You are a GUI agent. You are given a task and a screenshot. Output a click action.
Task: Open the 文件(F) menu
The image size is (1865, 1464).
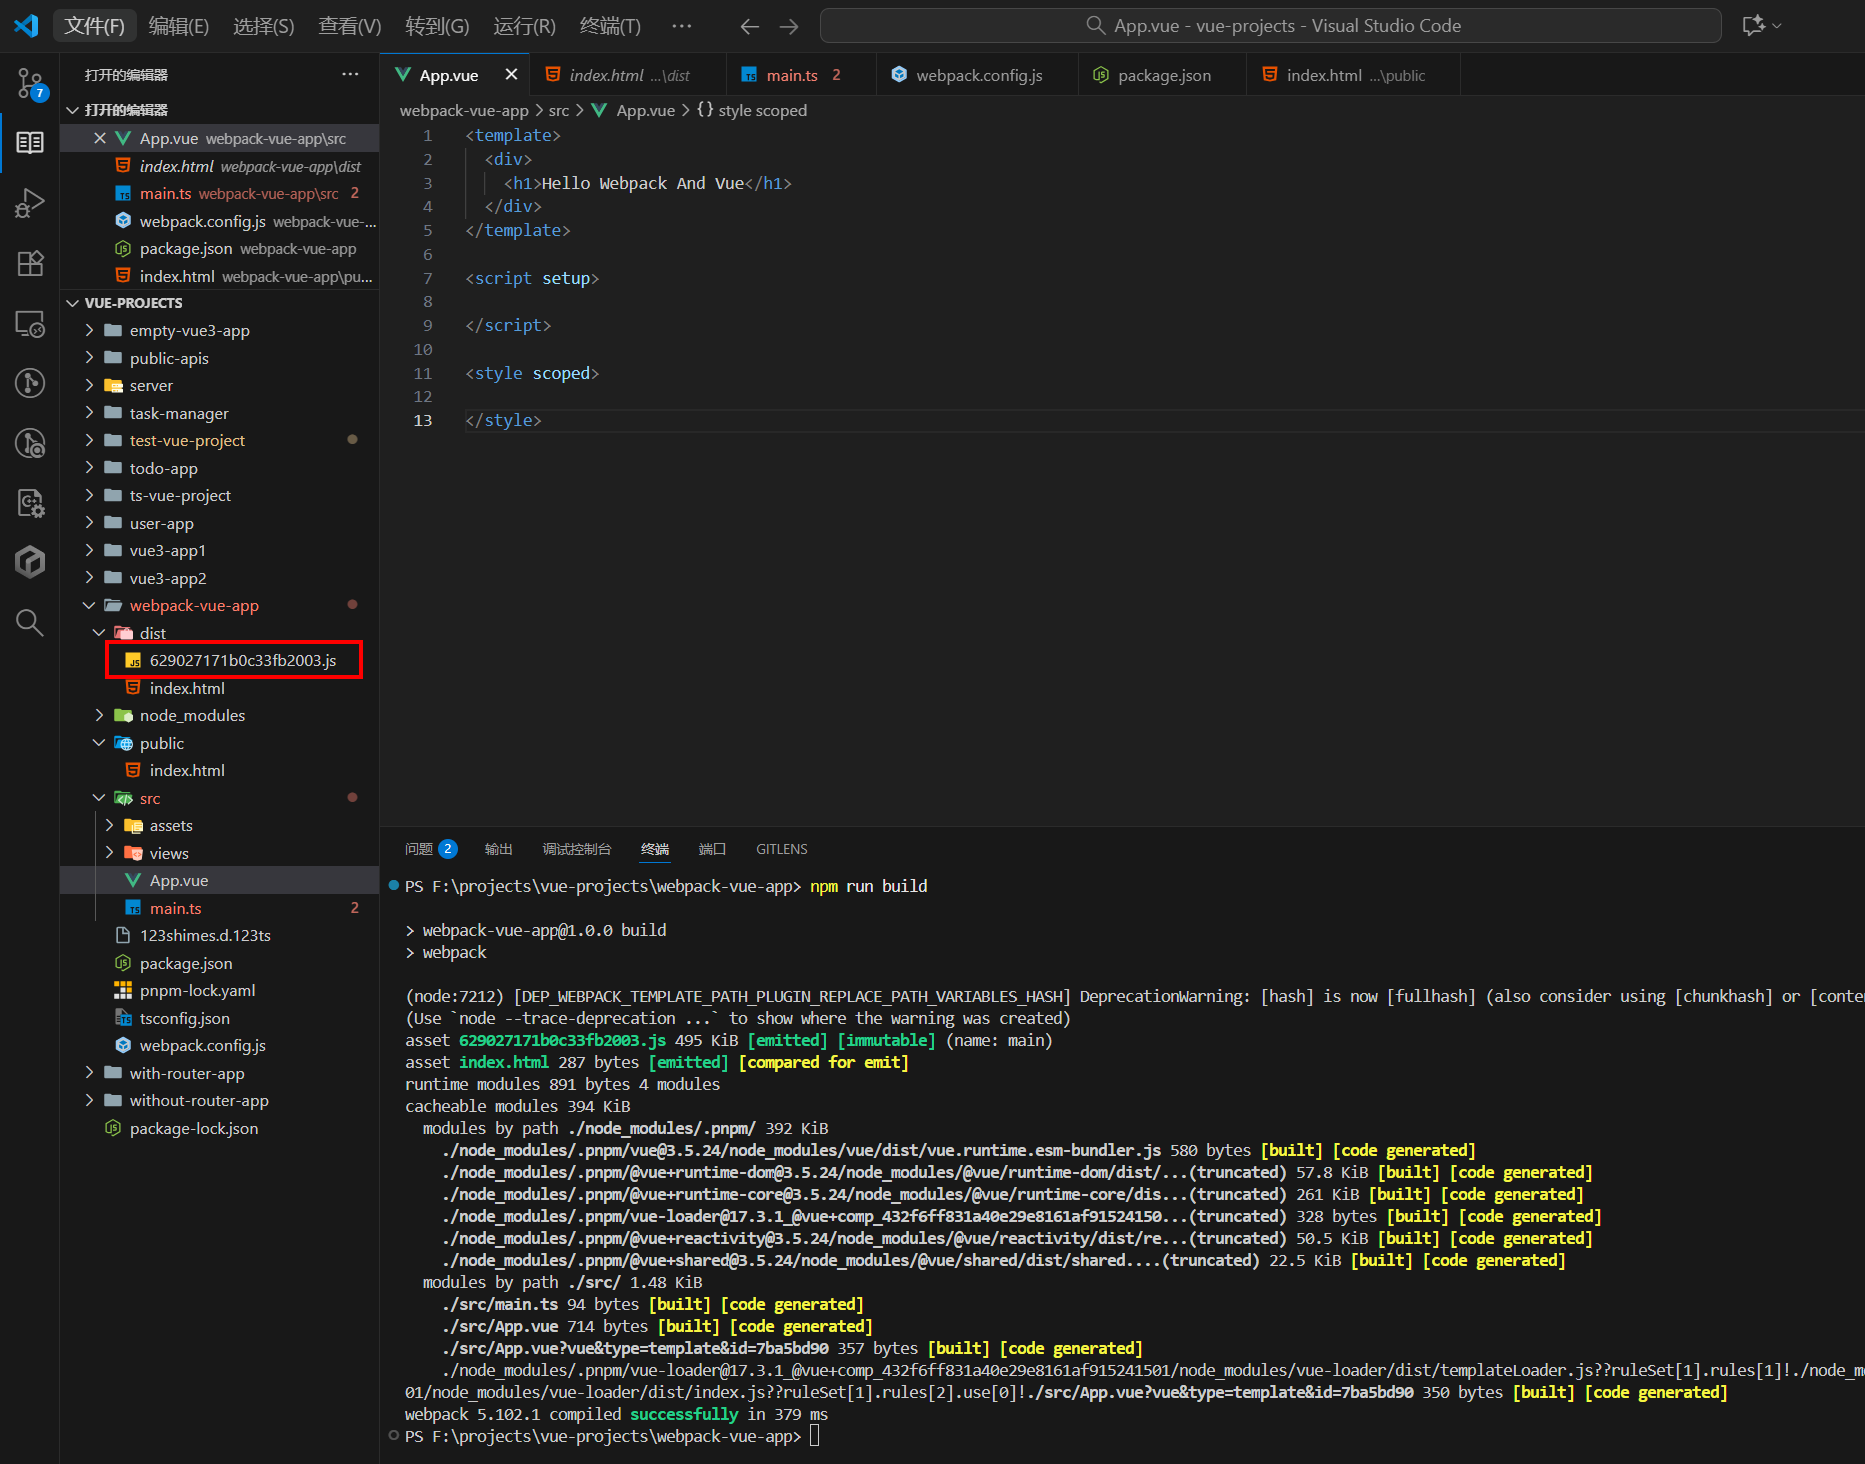tap(94, 26)
